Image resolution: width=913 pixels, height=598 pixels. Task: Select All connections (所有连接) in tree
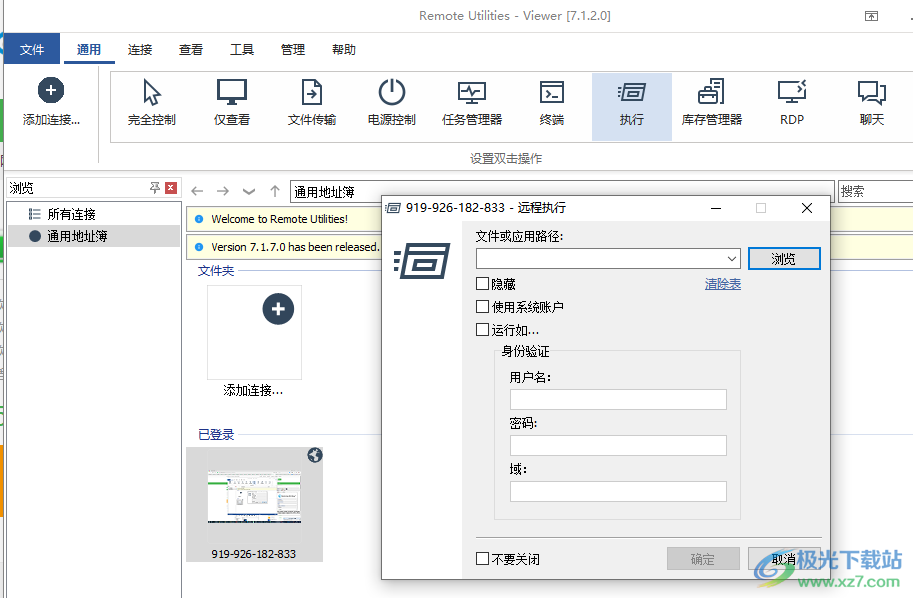[x=71, y=214]
